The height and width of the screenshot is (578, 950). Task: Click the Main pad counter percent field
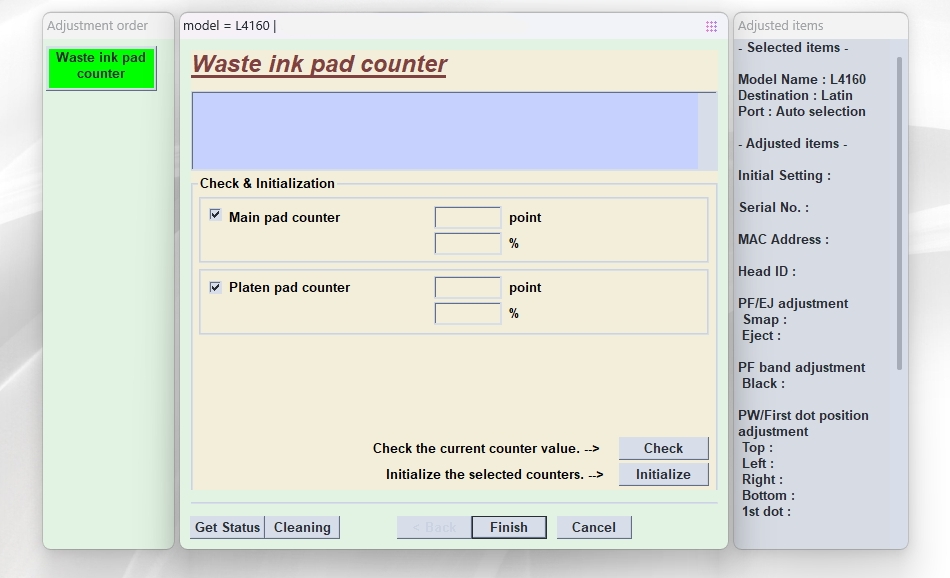(x=467, y=243)
